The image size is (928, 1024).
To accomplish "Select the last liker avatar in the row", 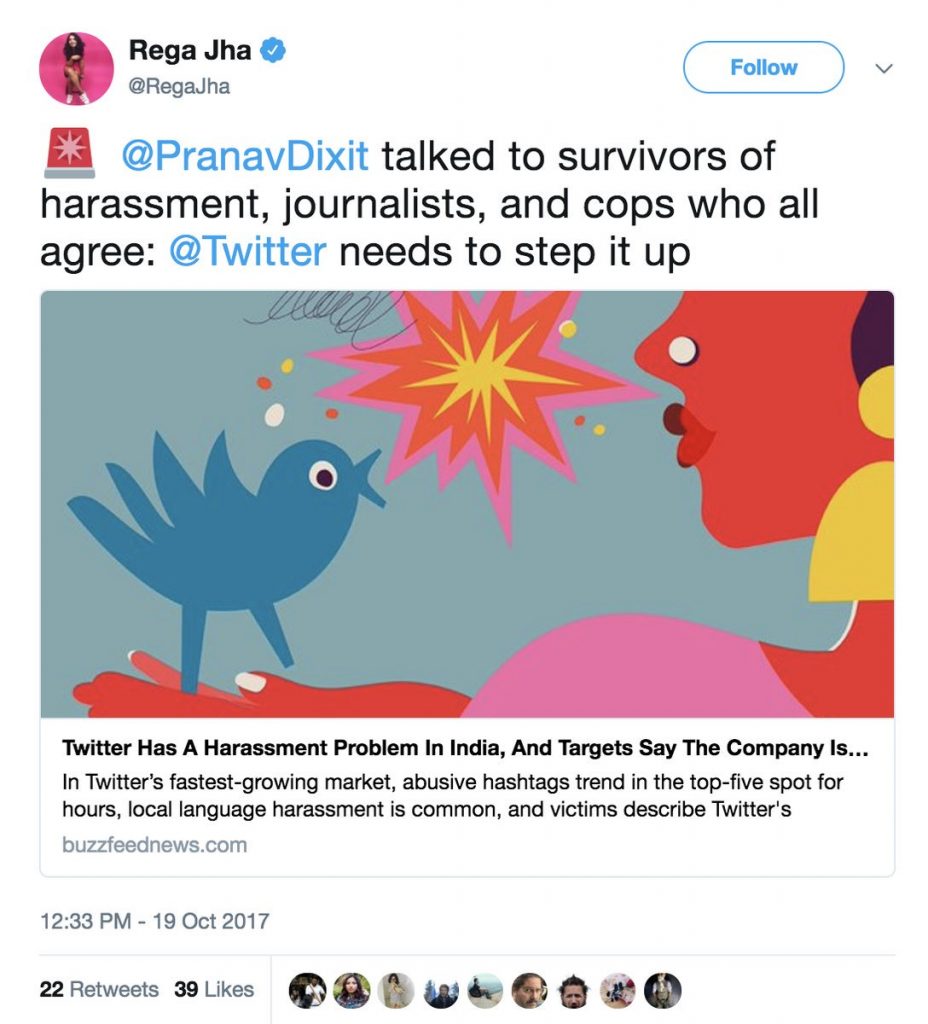I will point(662,990).
